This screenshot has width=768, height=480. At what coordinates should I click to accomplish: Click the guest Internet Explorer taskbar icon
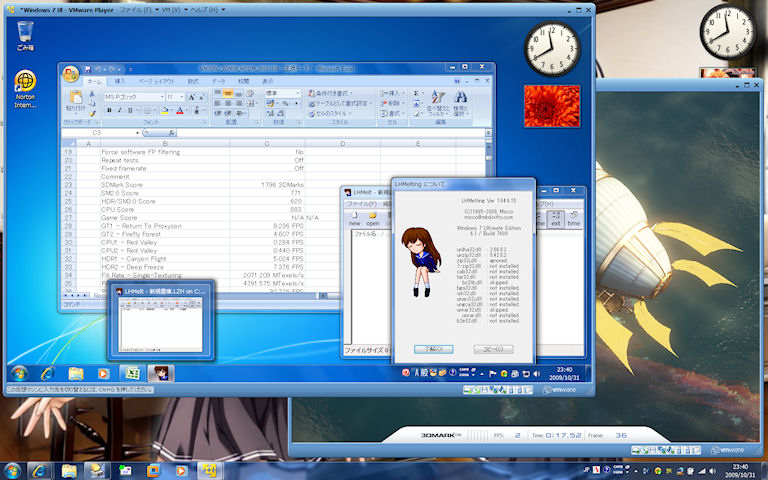[x=48, y=373]
